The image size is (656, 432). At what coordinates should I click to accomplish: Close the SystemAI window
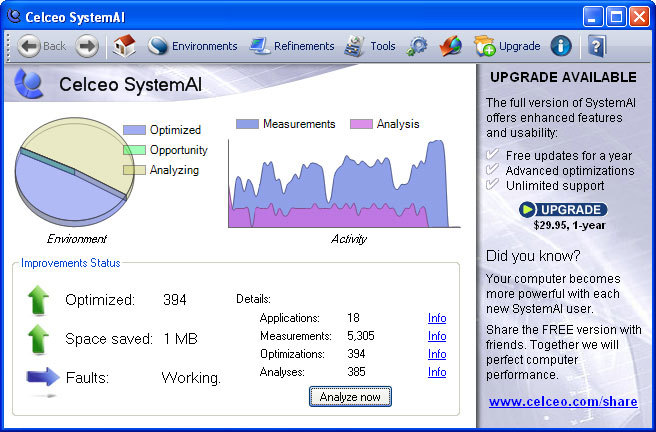pyautogui.click(x=640, y=17)
